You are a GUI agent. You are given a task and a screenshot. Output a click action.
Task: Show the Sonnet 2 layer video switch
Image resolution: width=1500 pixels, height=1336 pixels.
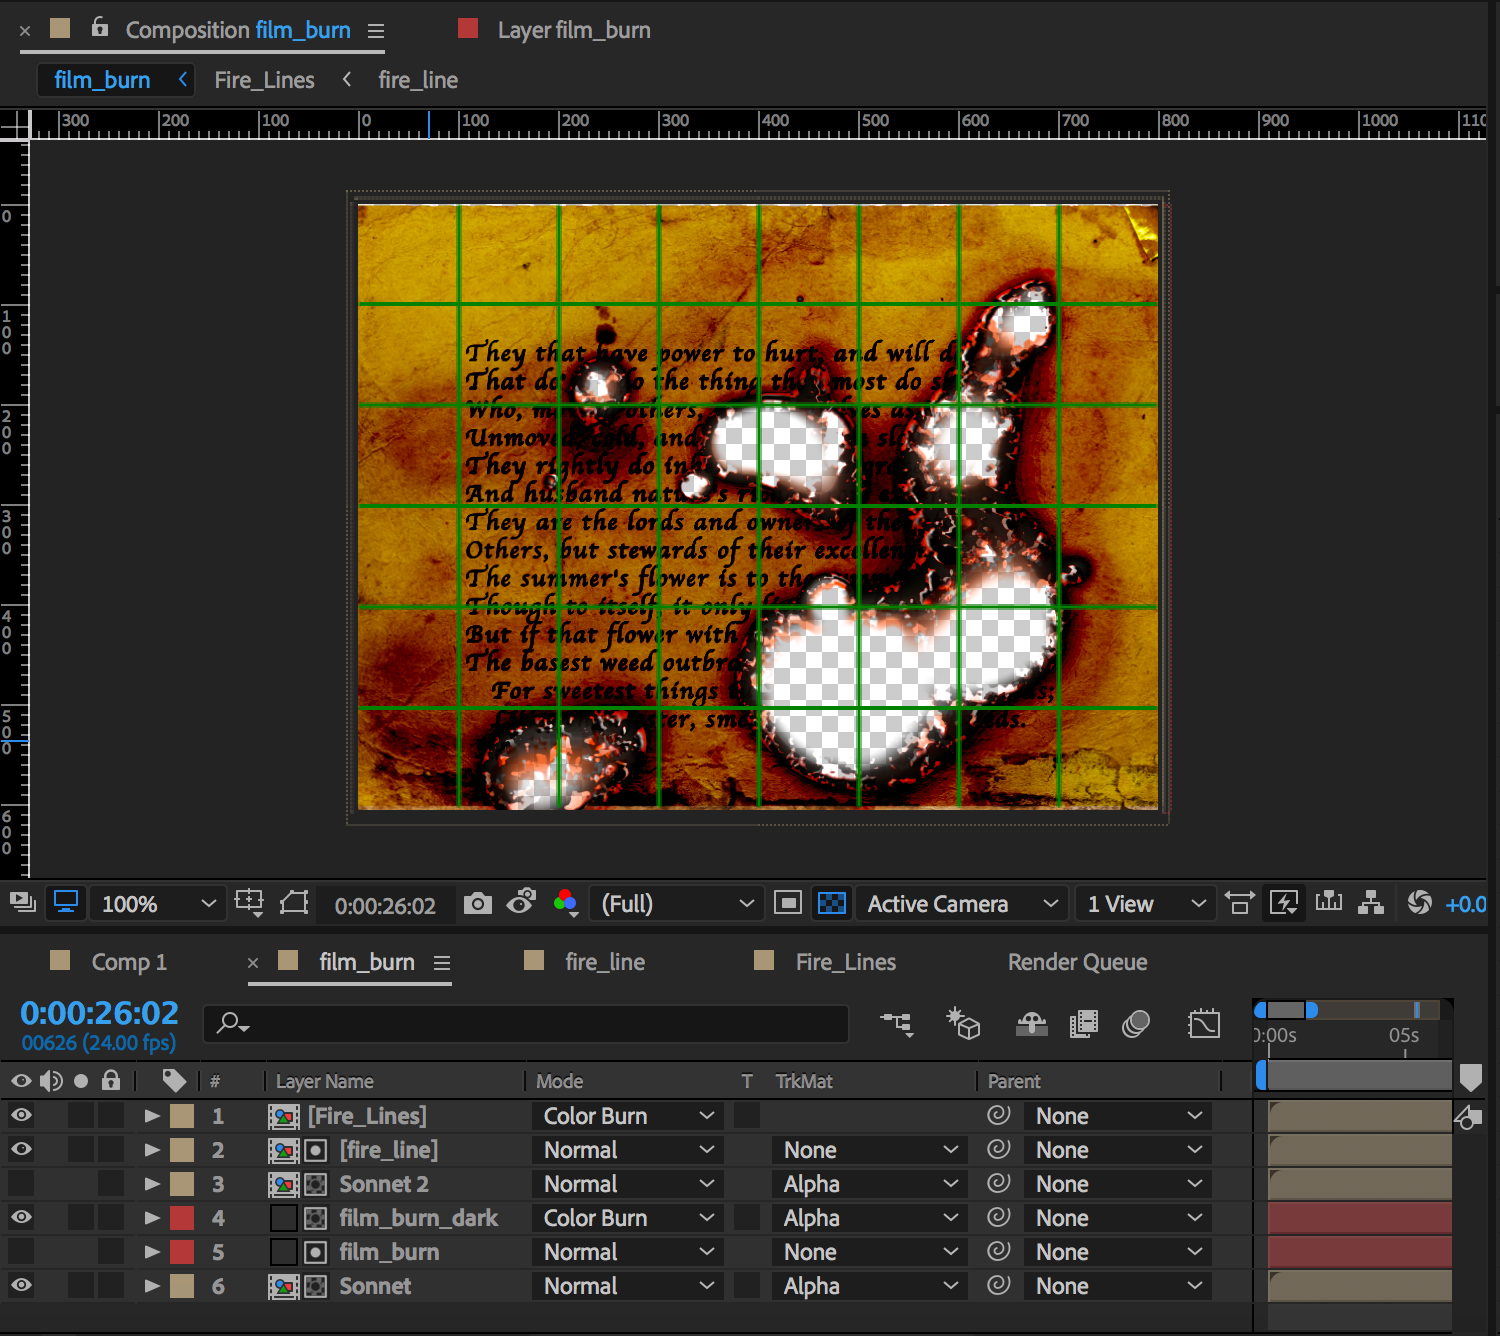click(21, 1184)
